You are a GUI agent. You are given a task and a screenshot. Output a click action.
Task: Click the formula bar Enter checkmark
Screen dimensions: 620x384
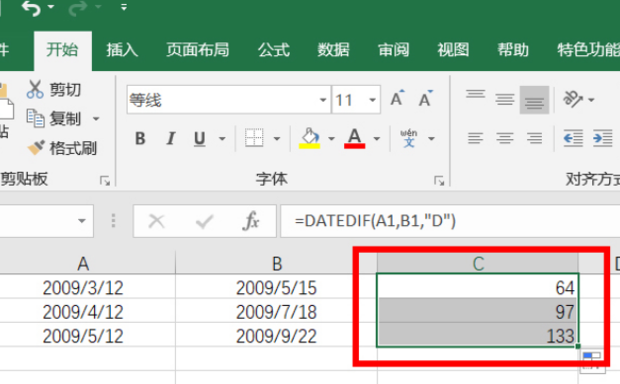[x=204, y=221]
